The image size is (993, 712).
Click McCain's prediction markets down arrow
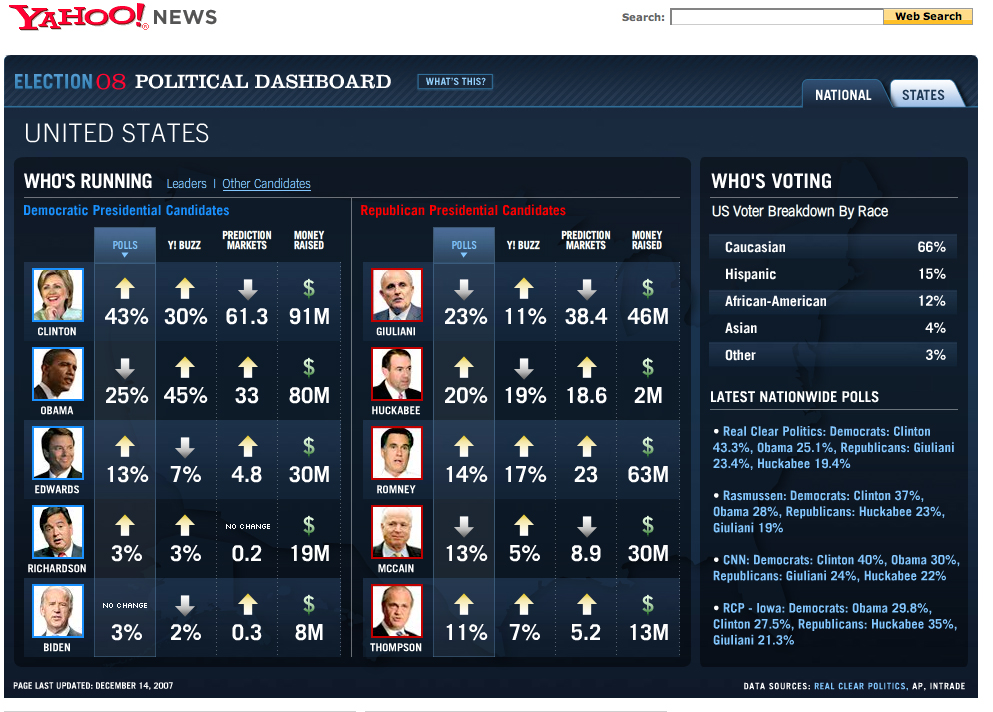pos(587,526)
